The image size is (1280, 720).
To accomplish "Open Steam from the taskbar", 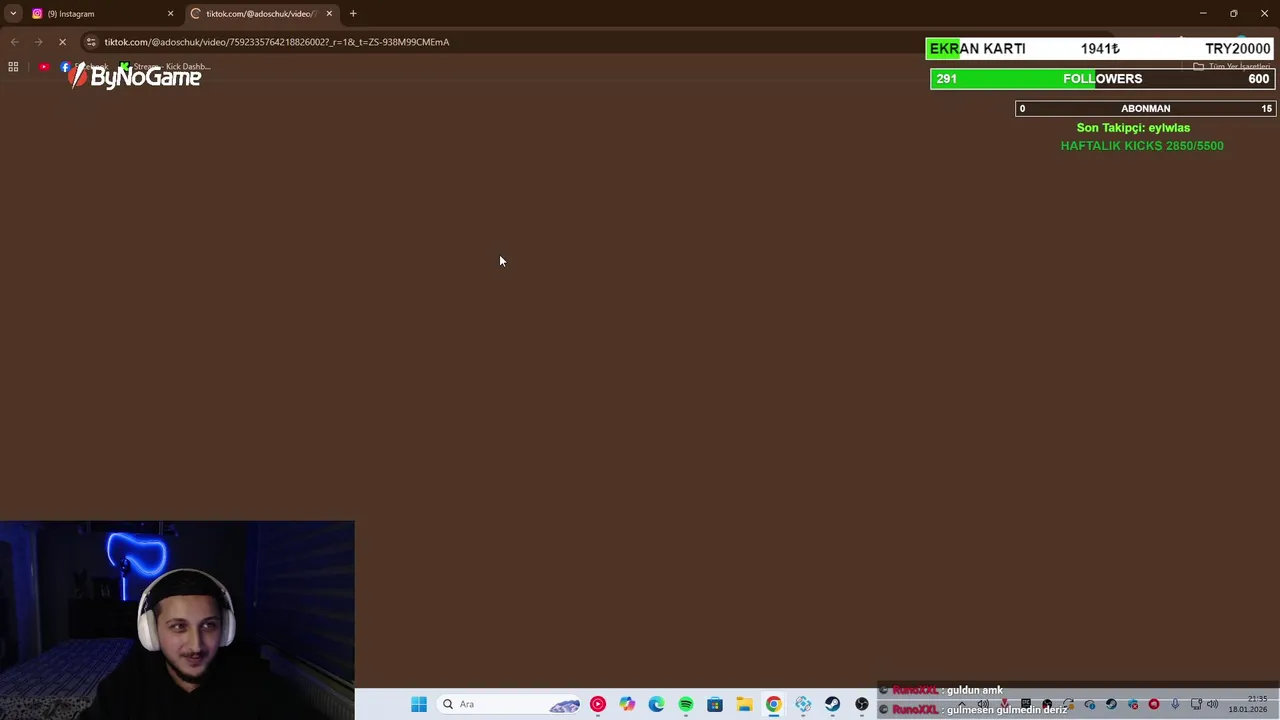I will point(832,704).
